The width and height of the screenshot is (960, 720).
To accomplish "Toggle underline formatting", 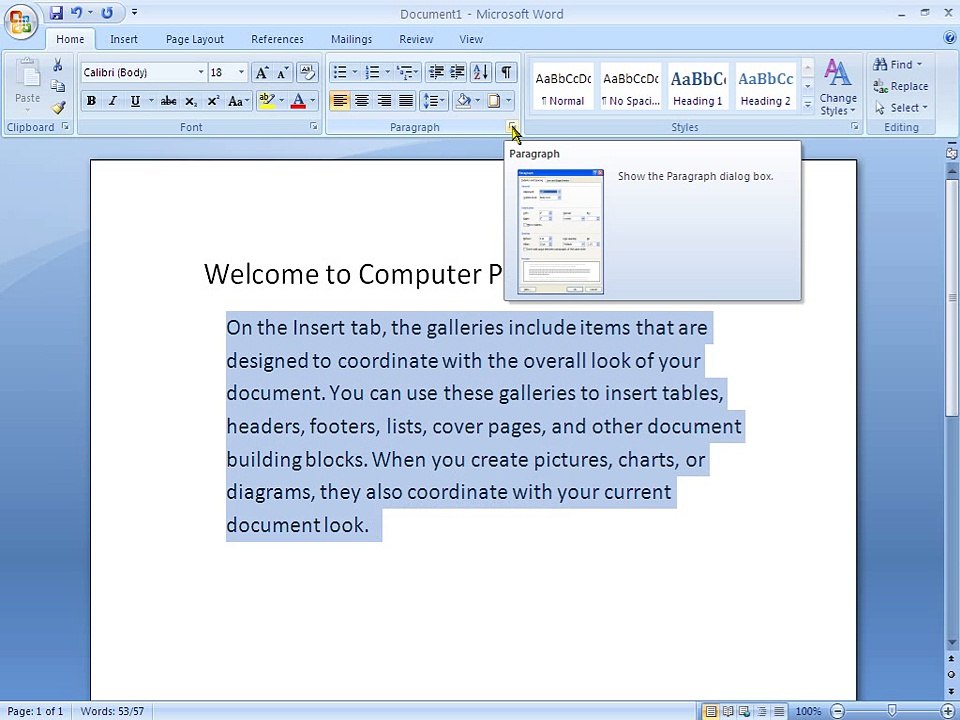I will pos(135,101).
